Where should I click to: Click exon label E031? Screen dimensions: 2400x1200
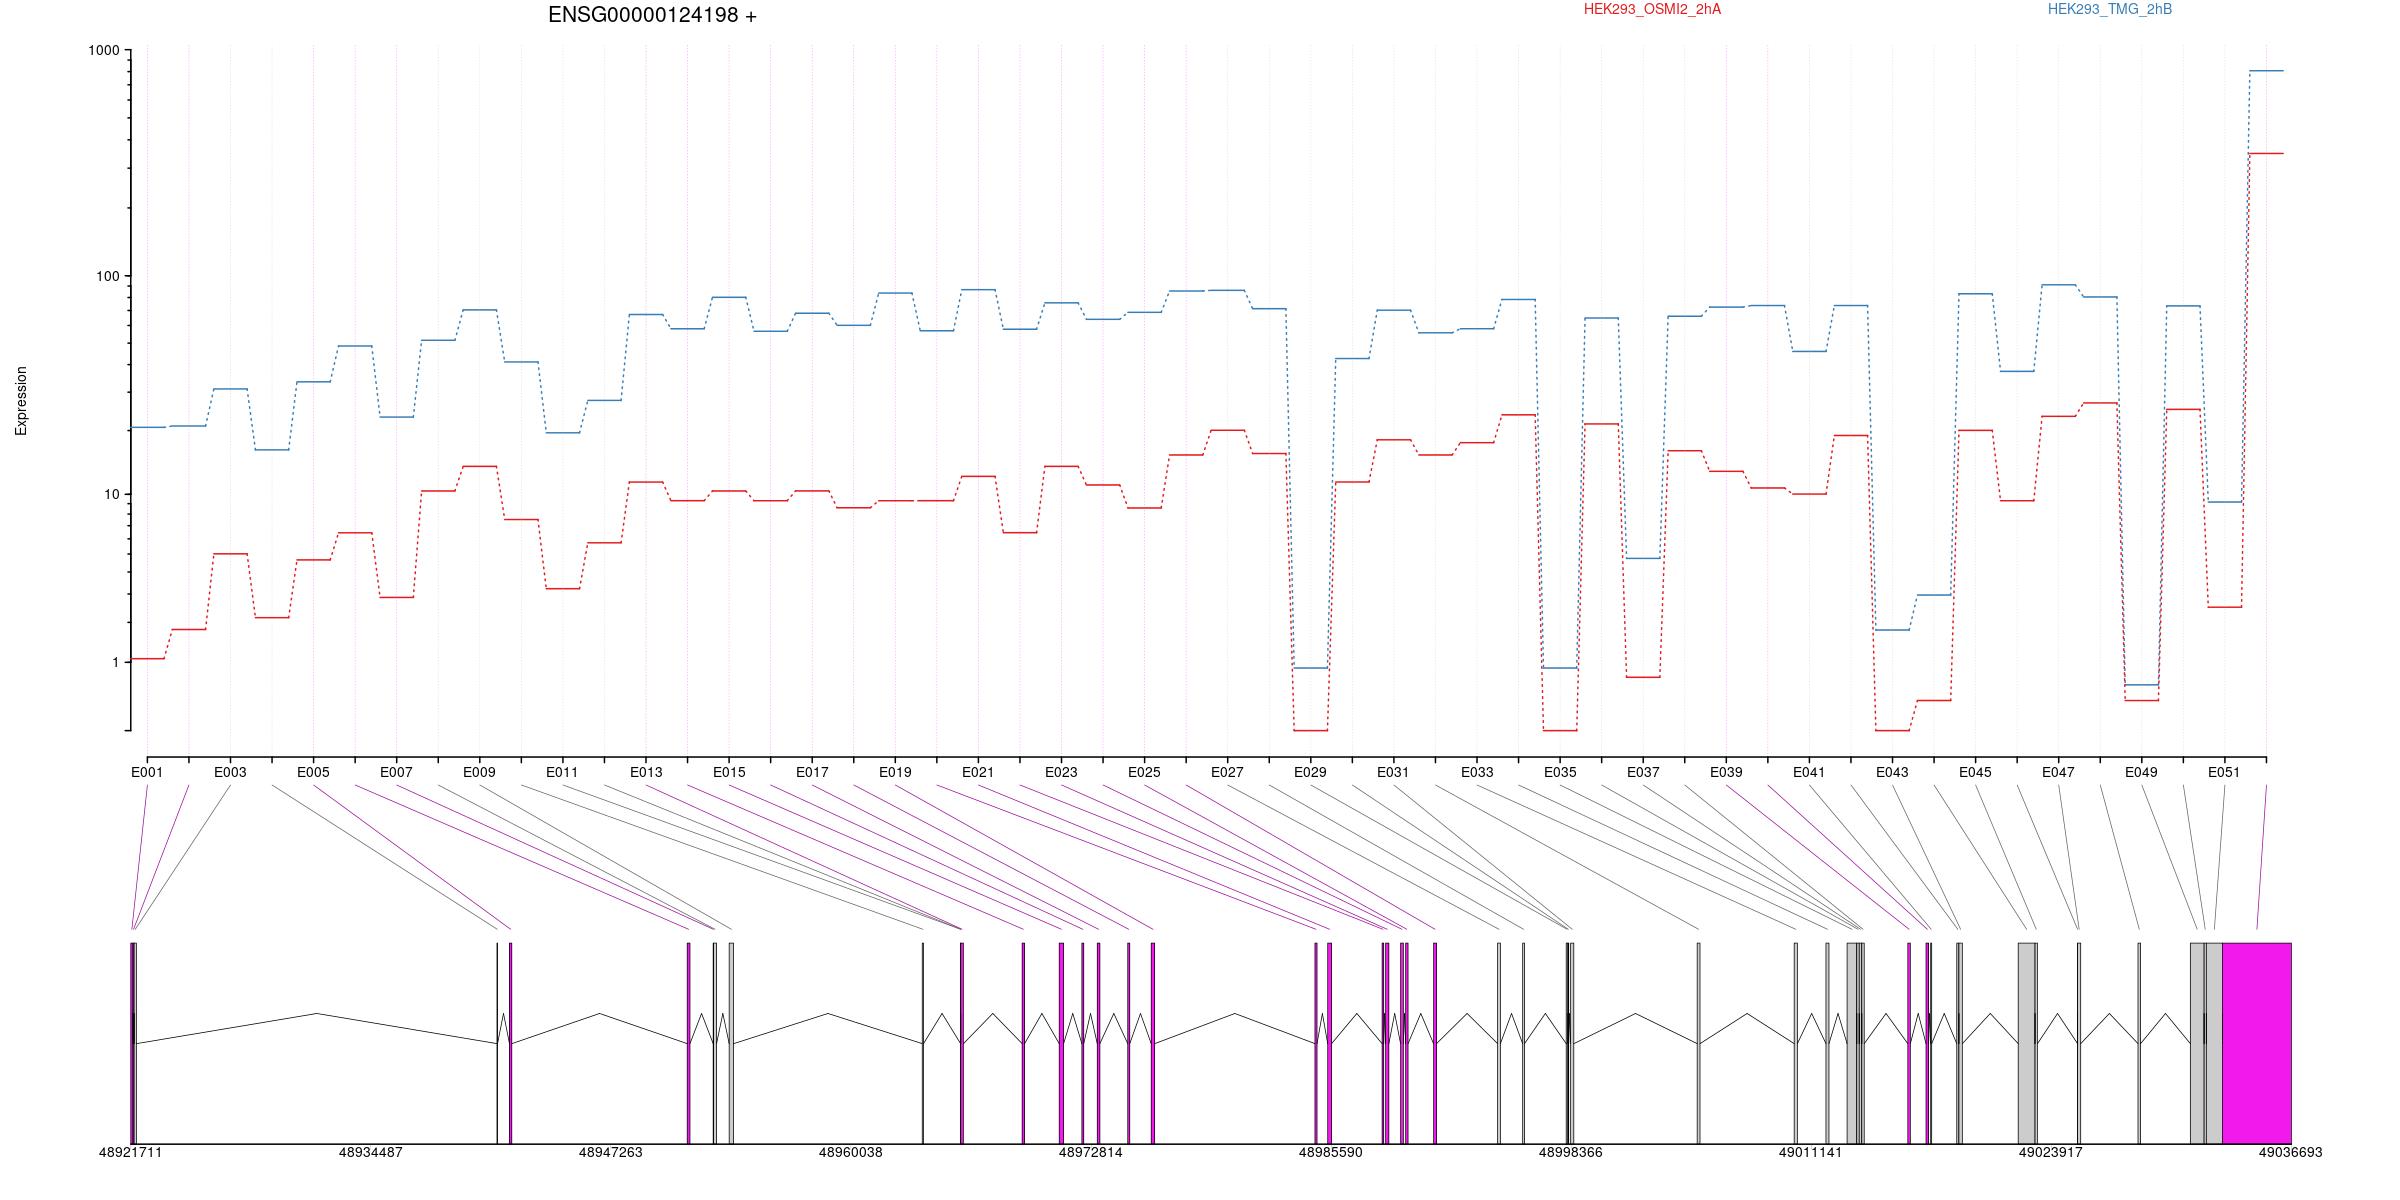1393,772
